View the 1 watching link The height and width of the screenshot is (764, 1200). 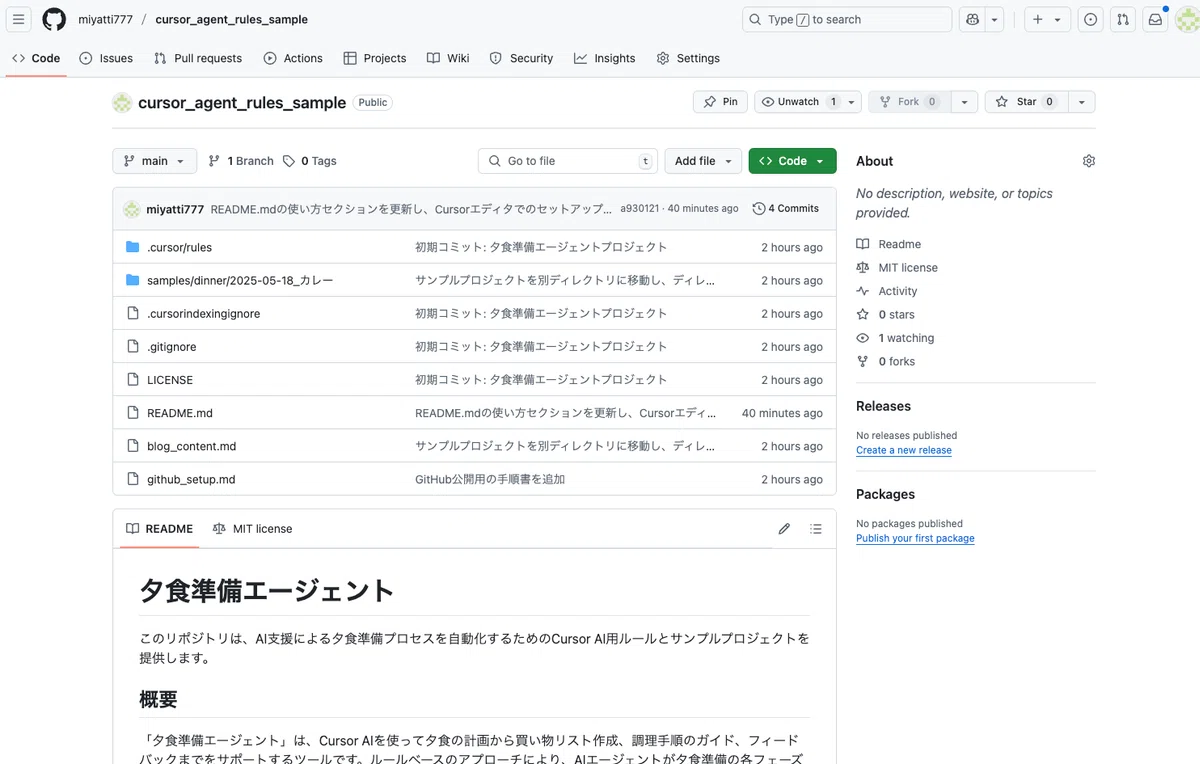point(895,338)
